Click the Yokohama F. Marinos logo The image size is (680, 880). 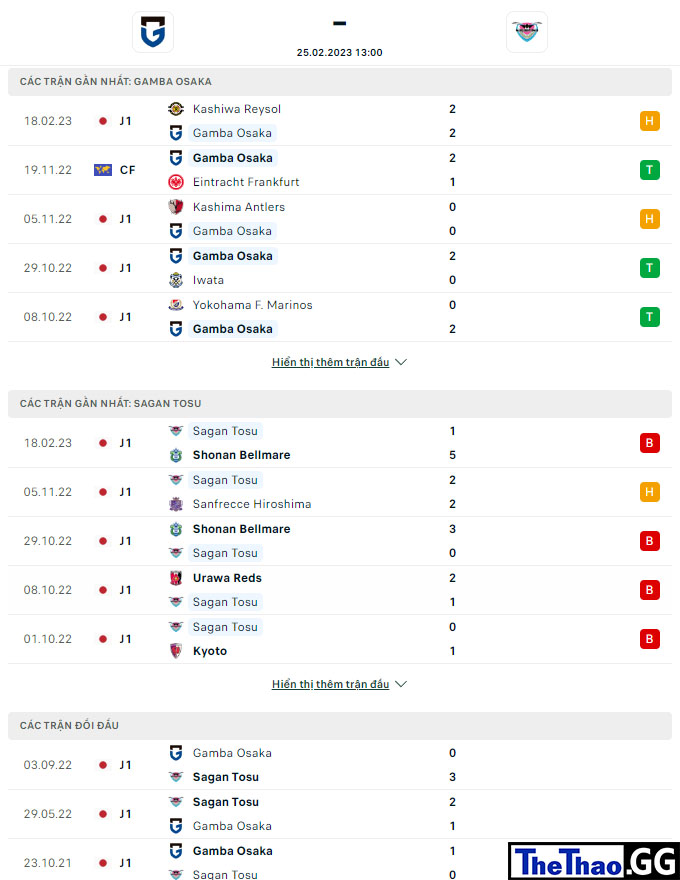[x=176, y=305]
